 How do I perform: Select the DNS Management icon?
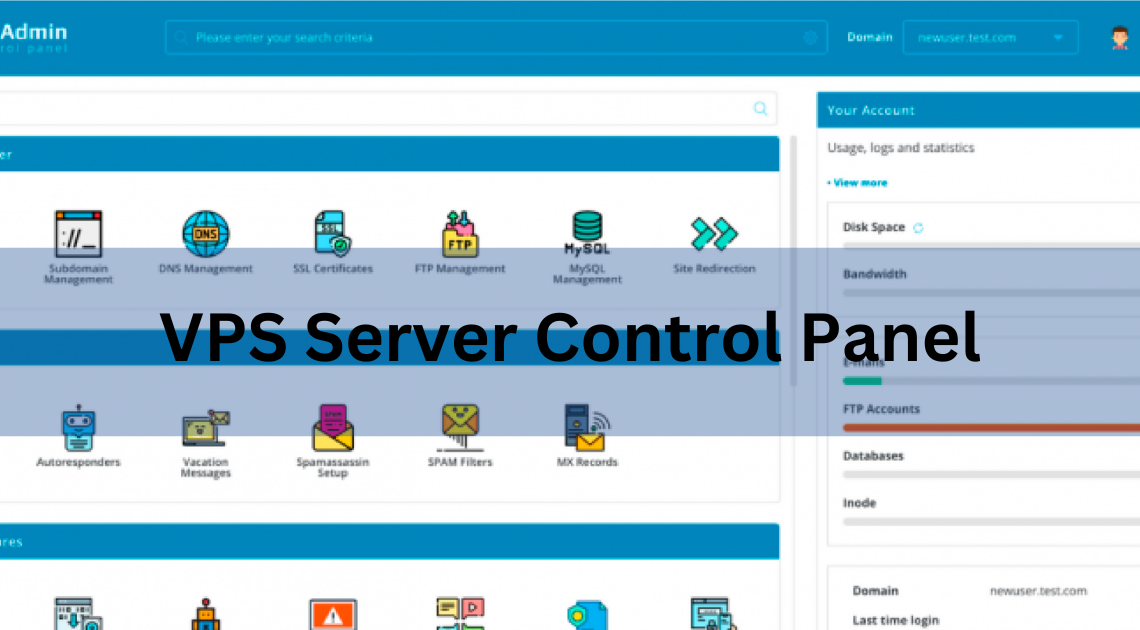(205, 232)
